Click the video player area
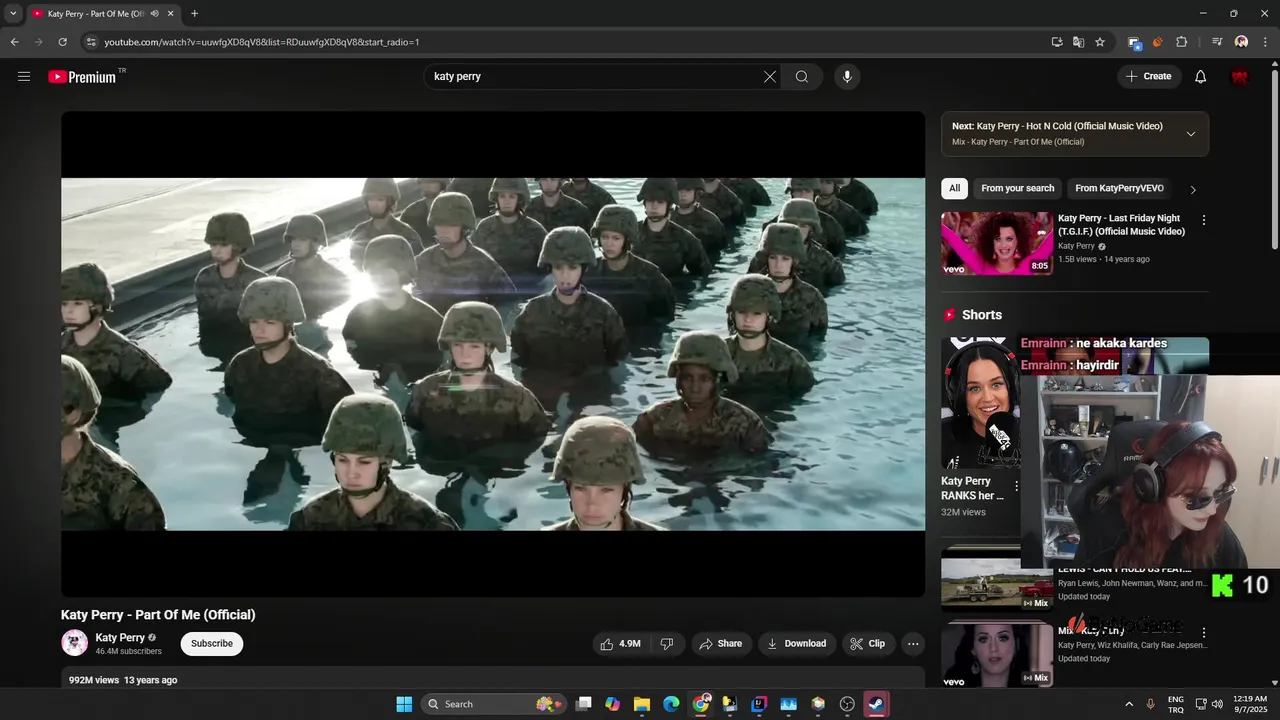Image resolution: width=1280 pixels, height=720 pixels. tap(493, 354)
